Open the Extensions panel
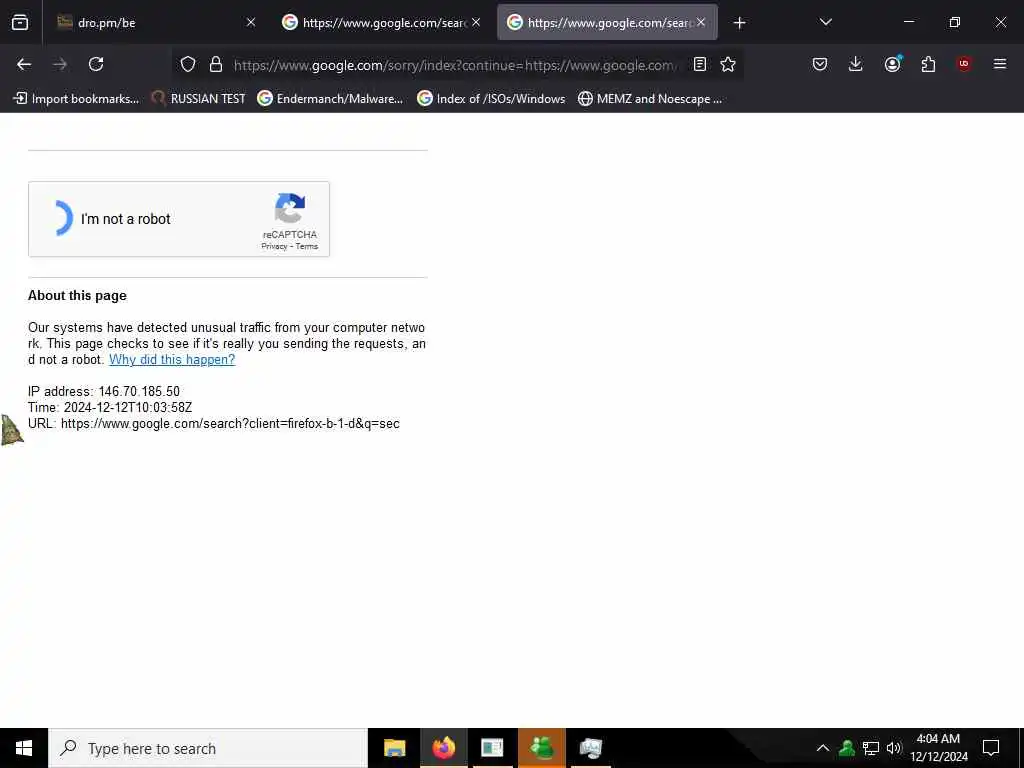The image size is (1024, 768). tap(928, 64)
